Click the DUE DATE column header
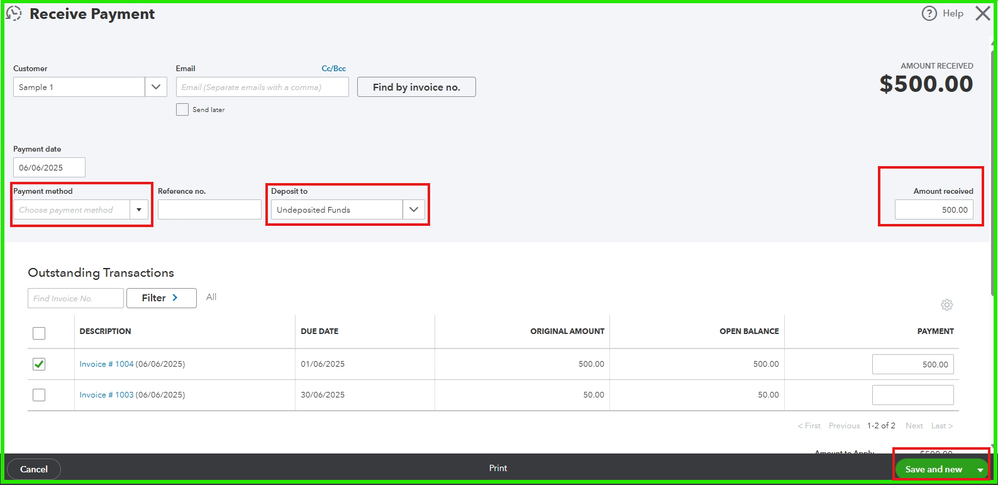 (320, 331)
